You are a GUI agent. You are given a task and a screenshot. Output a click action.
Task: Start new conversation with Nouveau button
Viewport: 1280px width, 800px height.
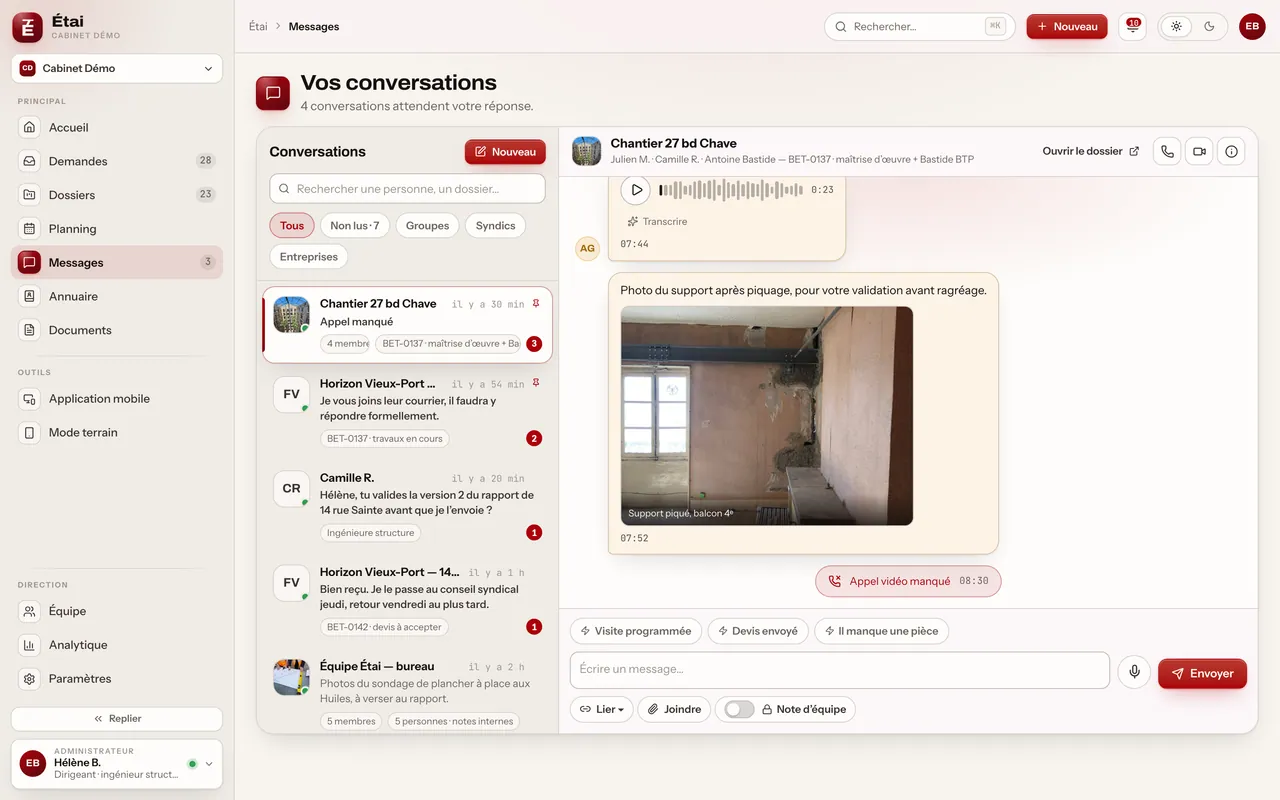pyautogui.click(x=505, y=152)
